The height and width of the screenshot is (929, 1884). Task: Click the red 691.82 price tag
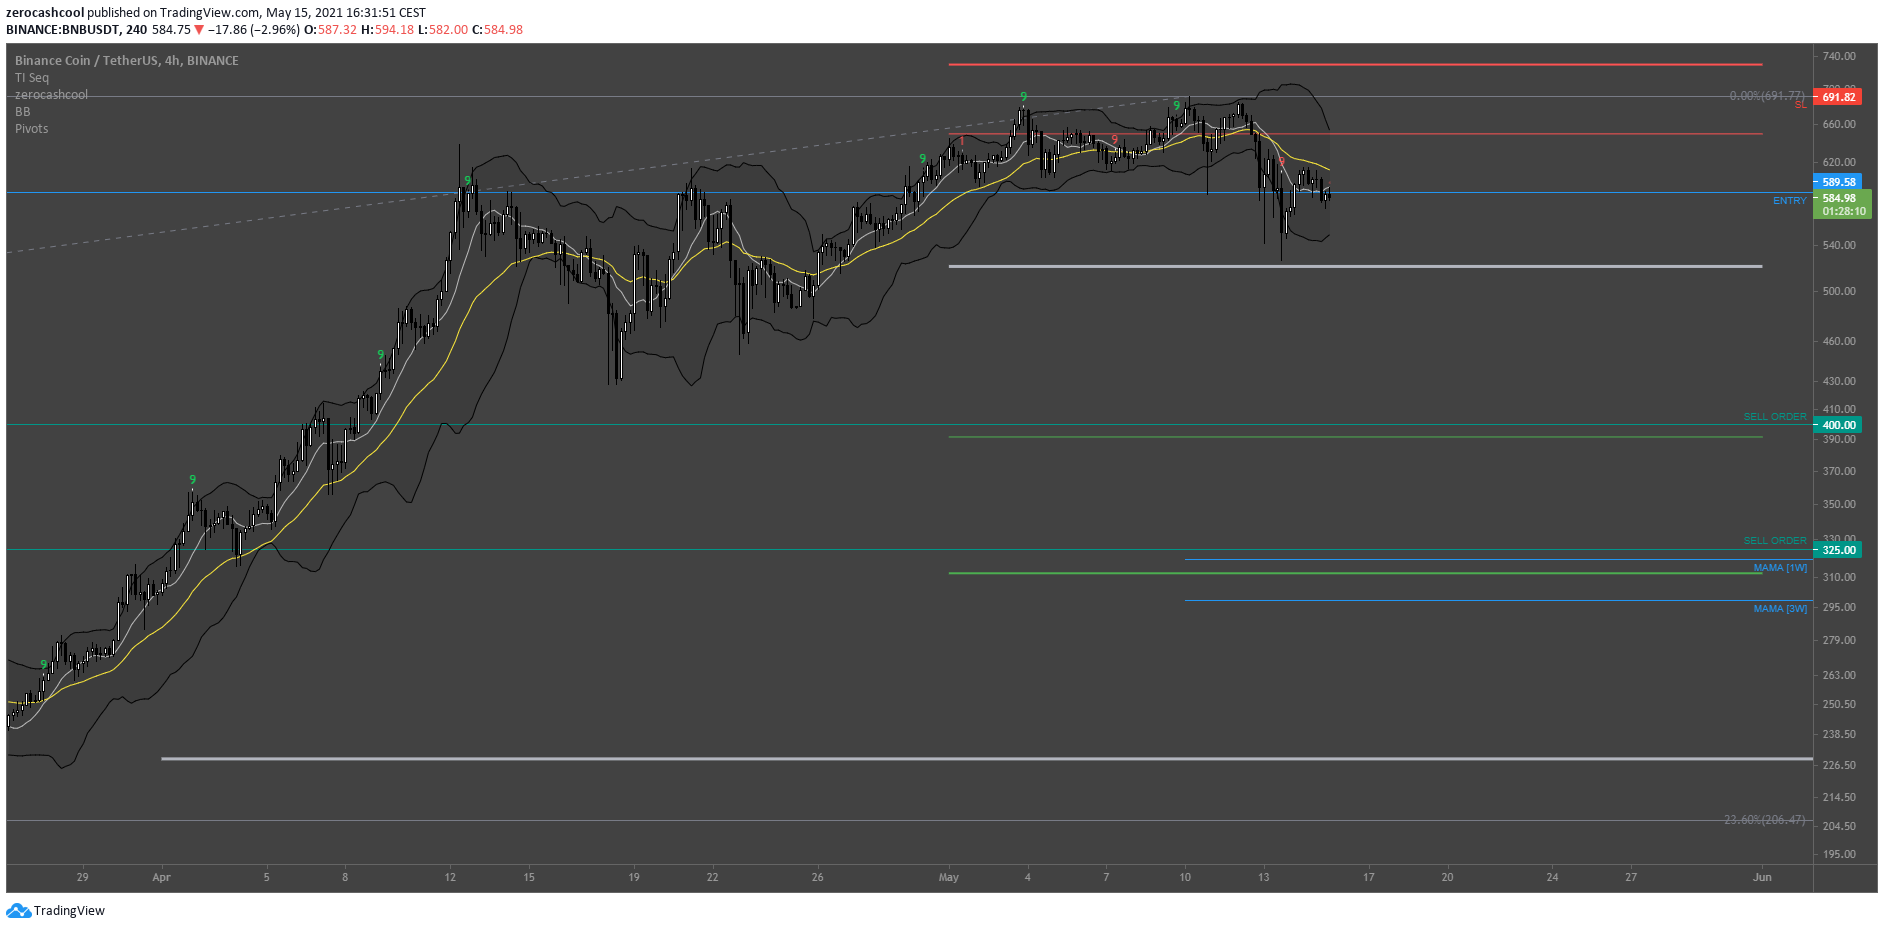point(1838,97)
